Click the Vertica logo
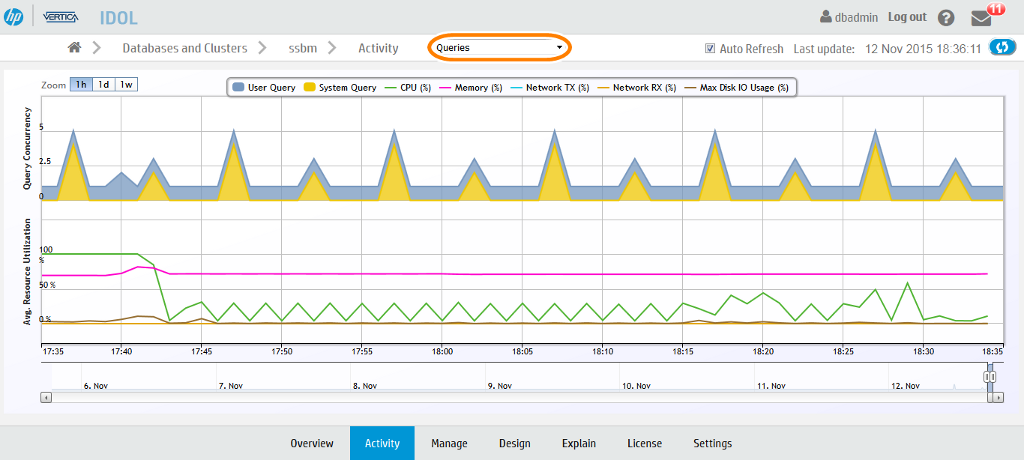1024x460 pixels. pos(63,17)
